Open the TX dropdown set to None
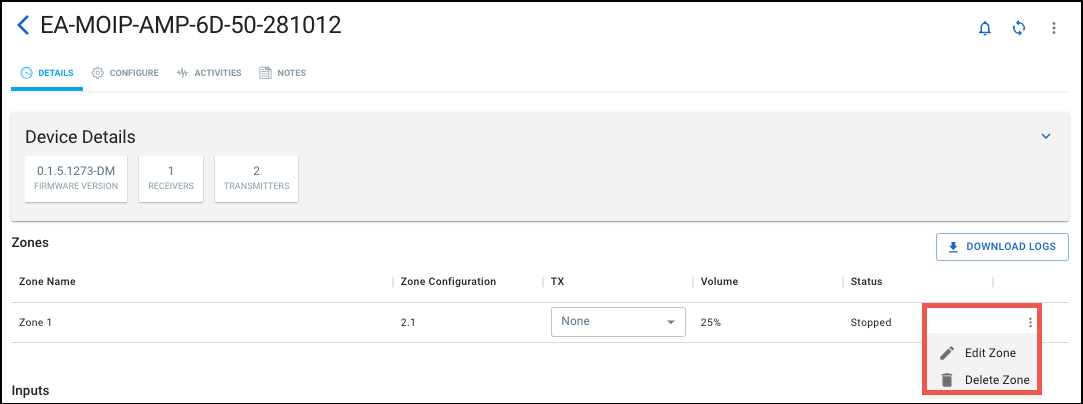Screen dimensions: 1083x404 (617, 322)
